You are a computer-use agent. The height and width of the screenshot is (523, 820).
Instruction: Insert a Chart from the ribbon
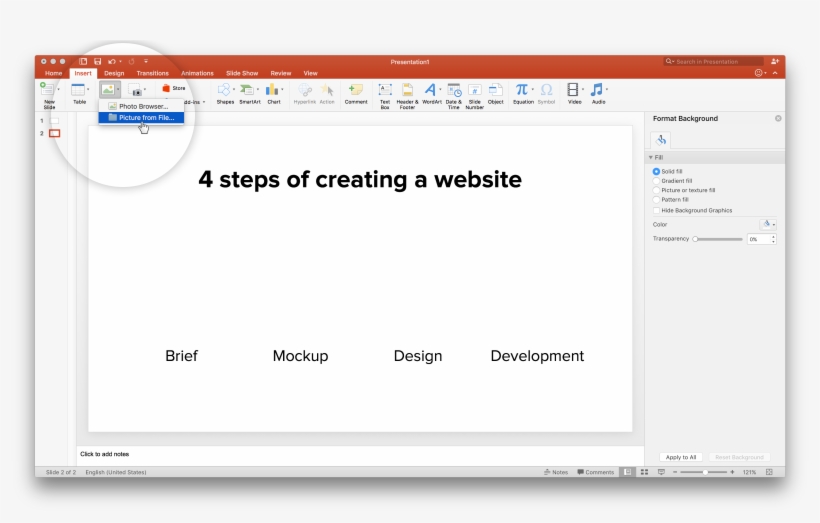tap(273, 90)
